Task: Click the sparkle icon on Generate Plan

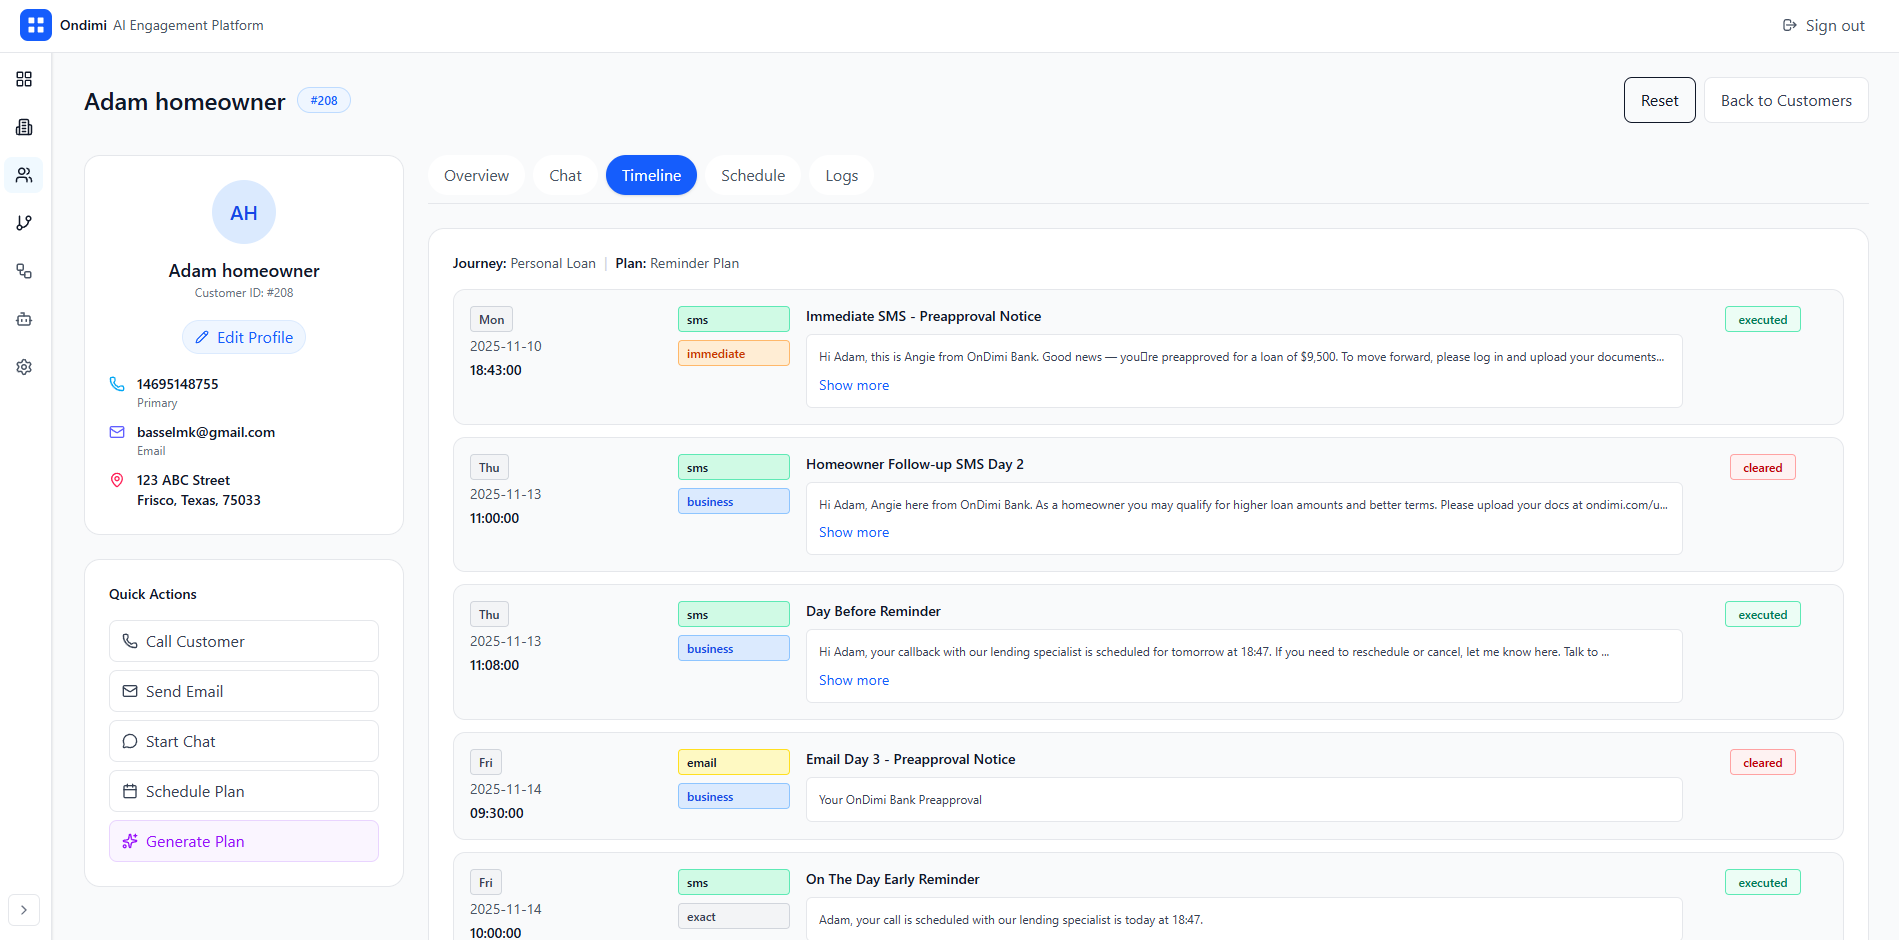Action: point(130,841)
